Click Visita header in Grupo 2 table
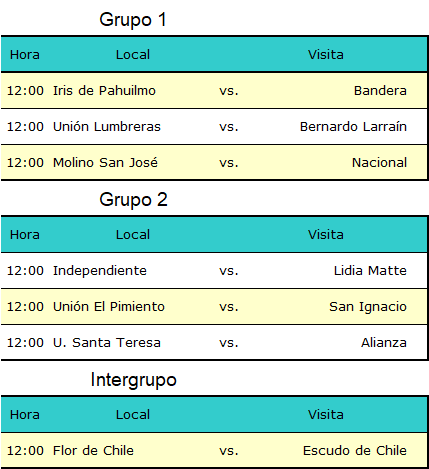 tap(326, 235)
